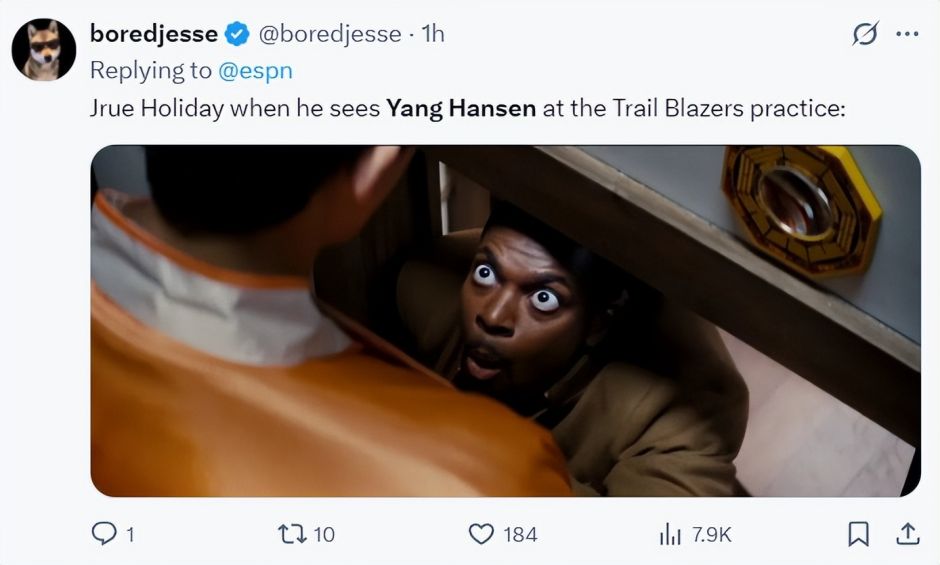Click the reply count 1
Image resolution: width=940 pixels, height=565 pixels.
coord(130,534)
